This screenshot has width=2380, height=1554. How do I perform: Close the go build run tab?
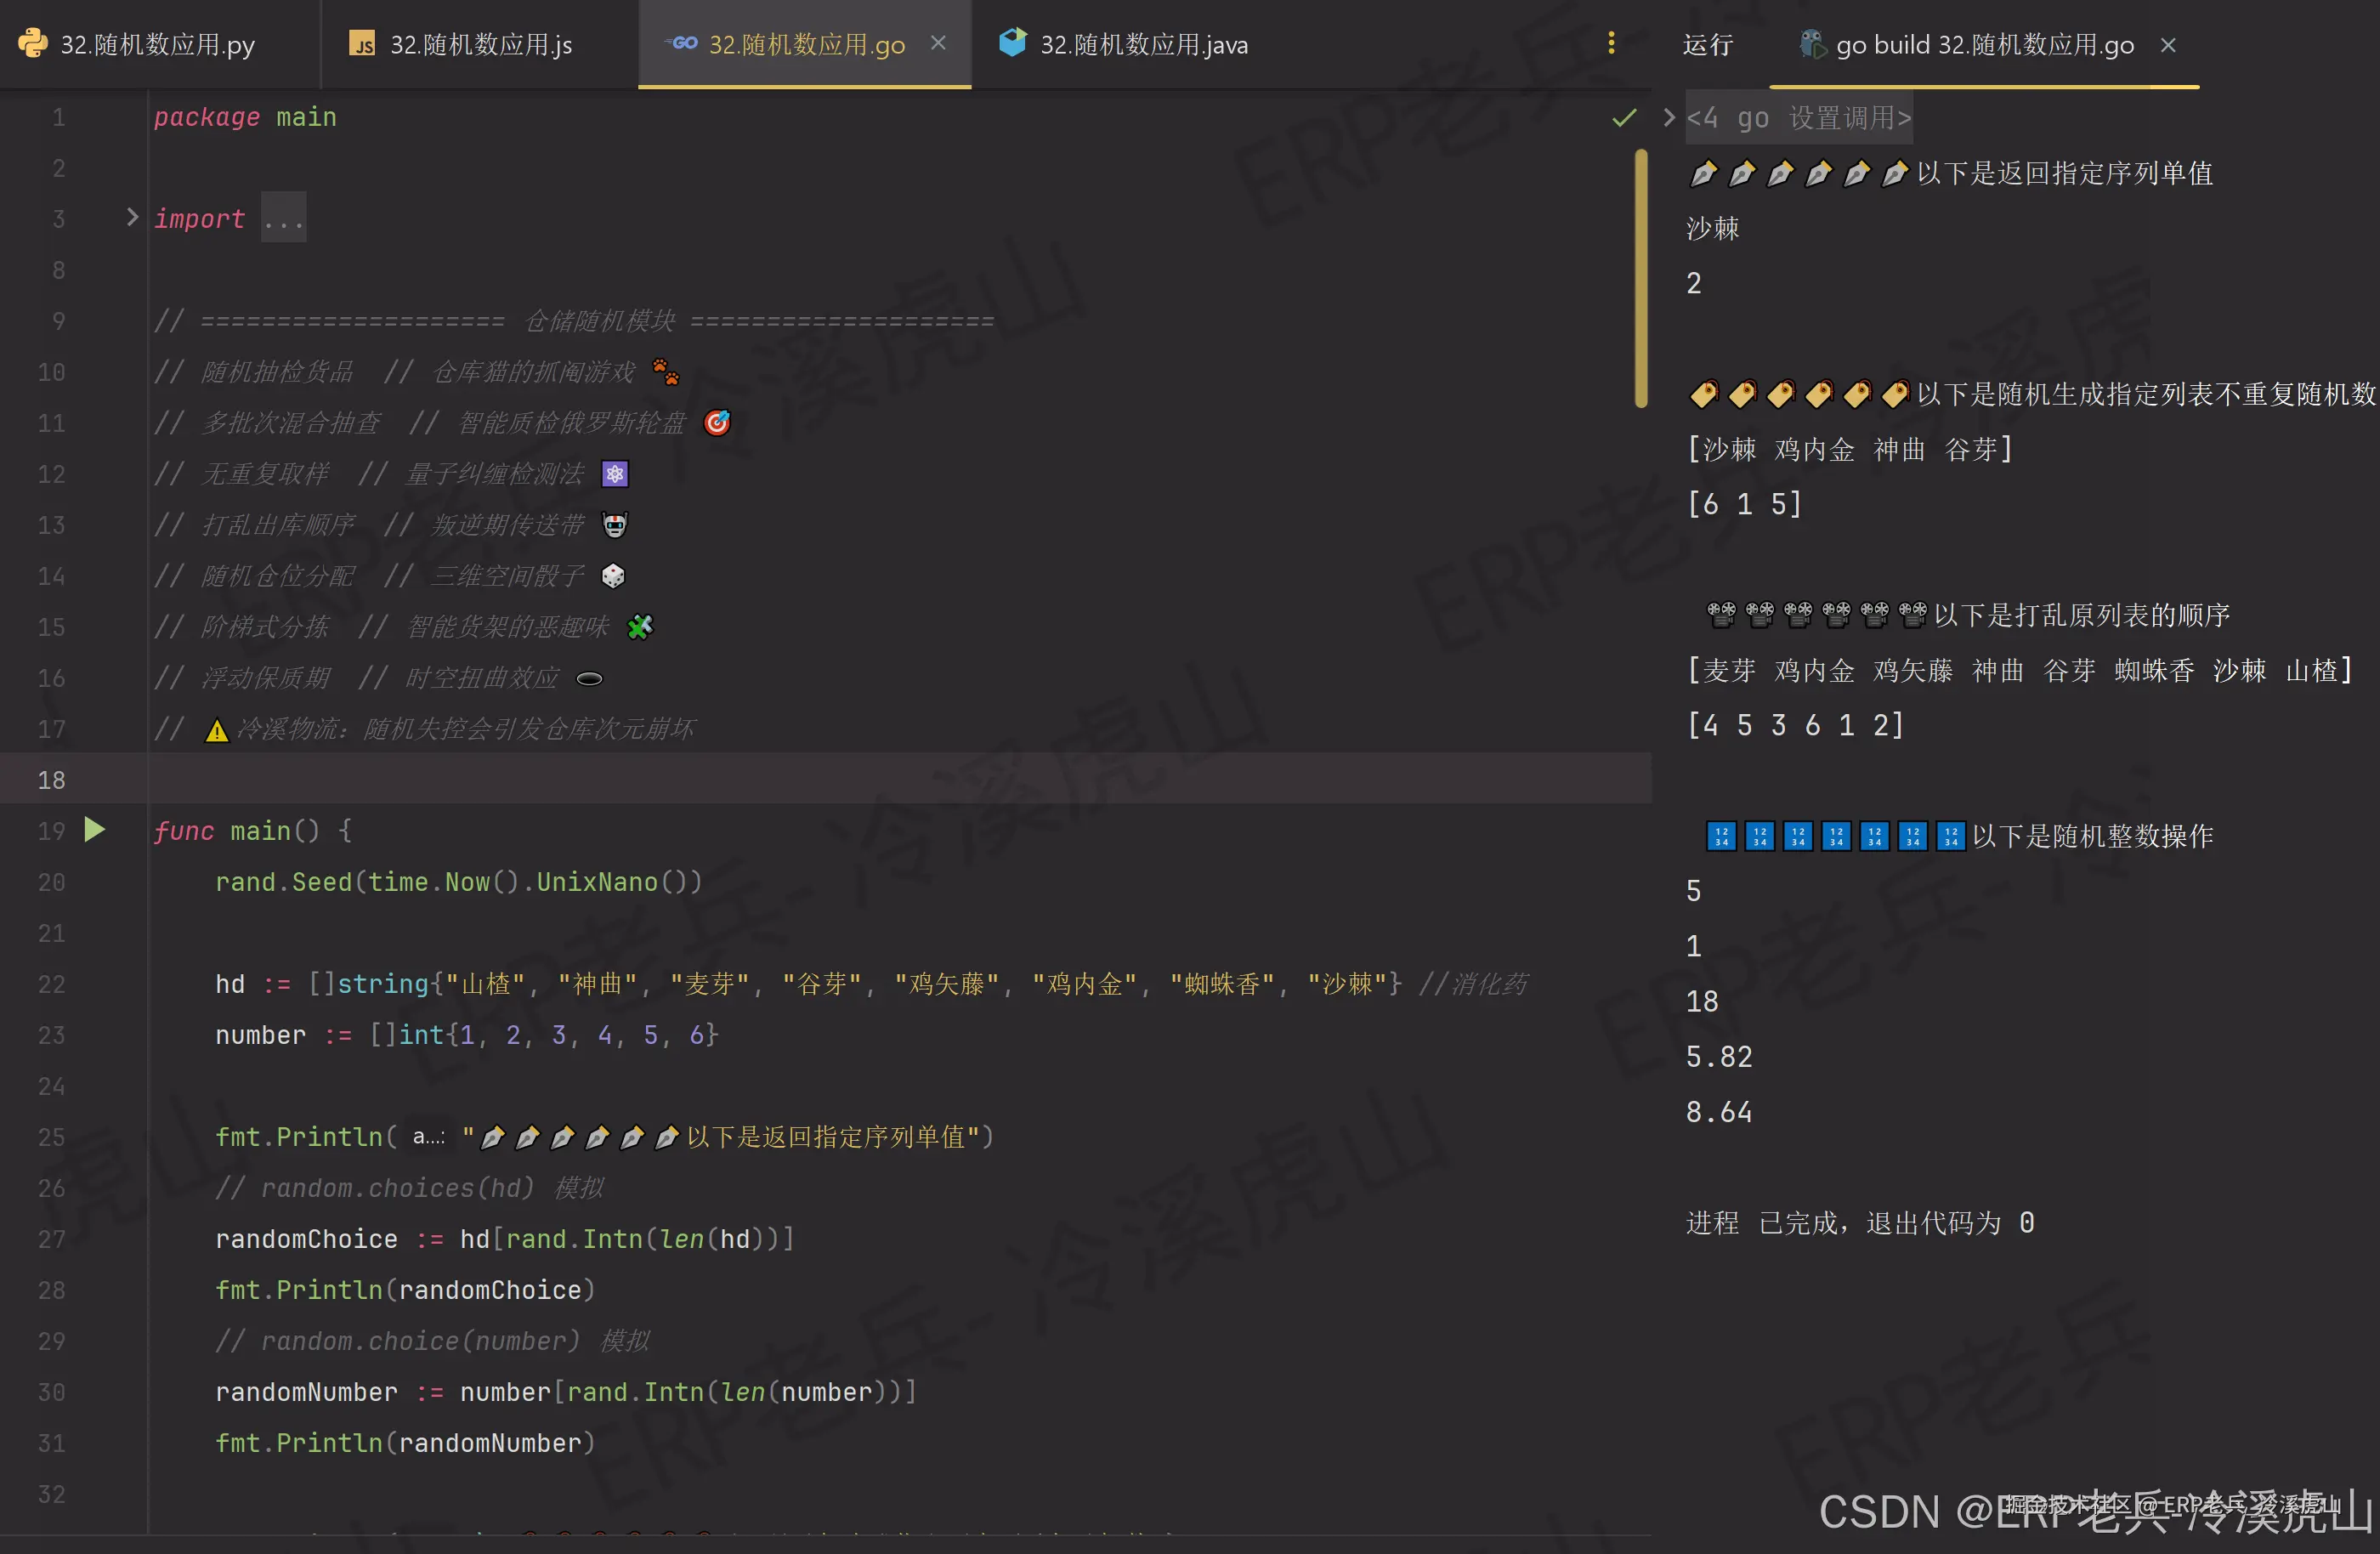tap(2168, 45)
